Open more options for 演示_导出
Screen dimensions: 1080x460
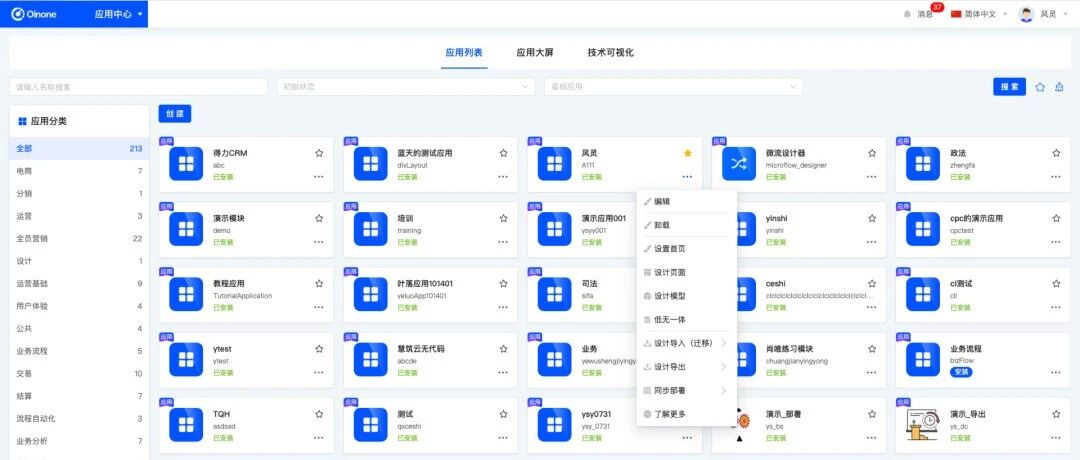coord(1056,438)
